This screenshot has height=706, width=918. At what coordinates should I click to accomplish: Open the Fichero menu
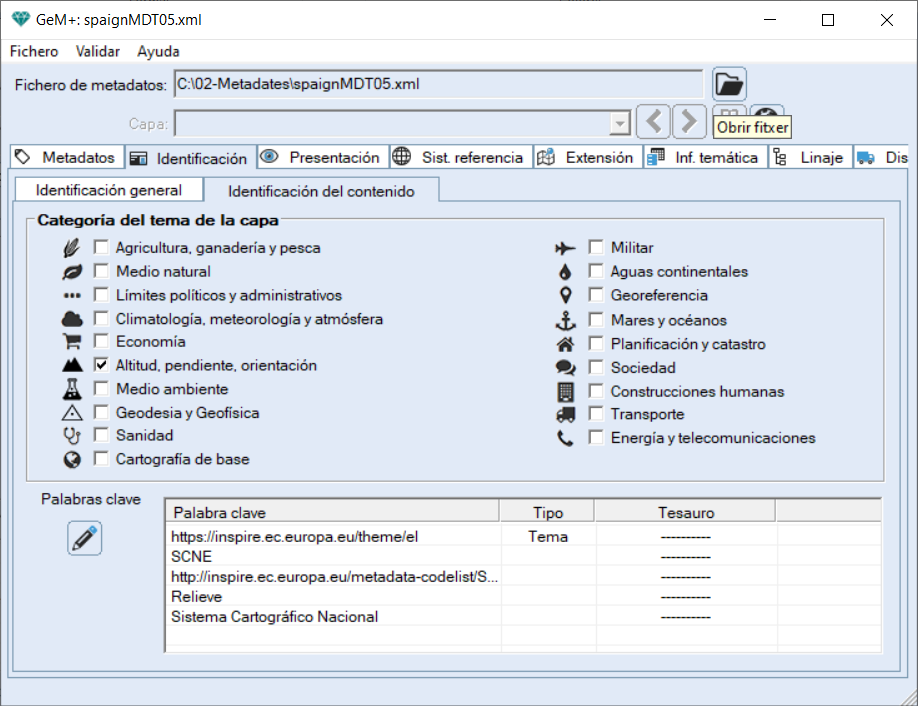[34, 51]
